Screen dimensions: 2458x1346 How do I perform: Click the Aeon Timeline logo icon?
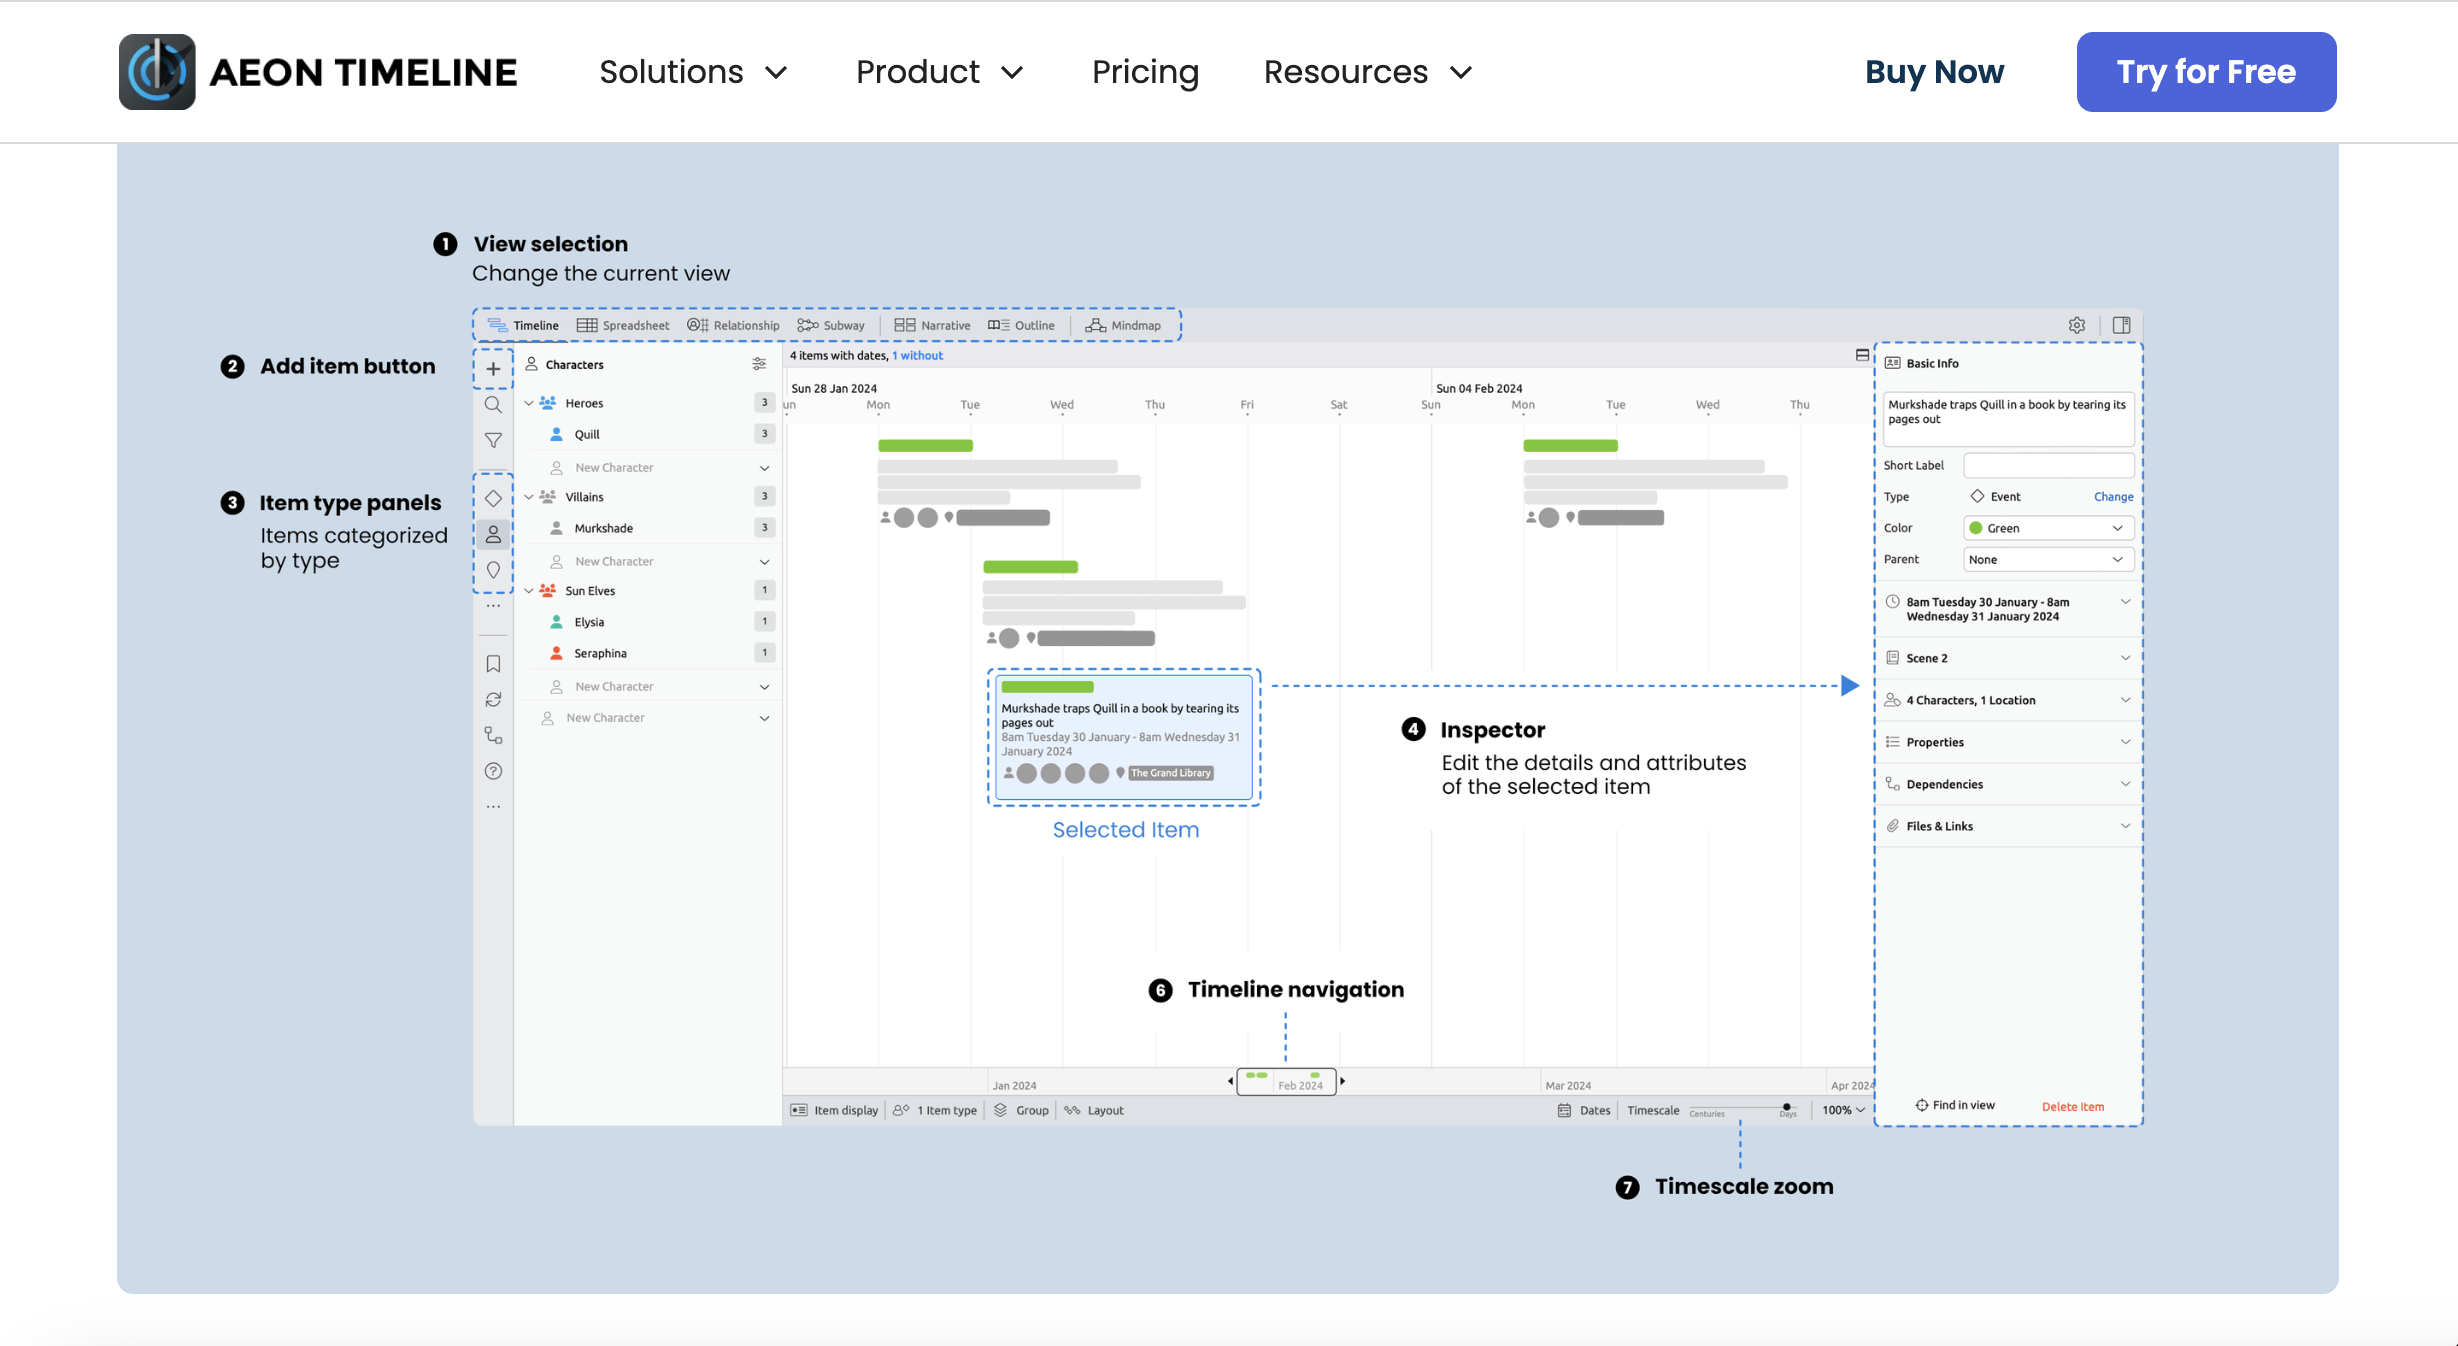pos(157,72)
